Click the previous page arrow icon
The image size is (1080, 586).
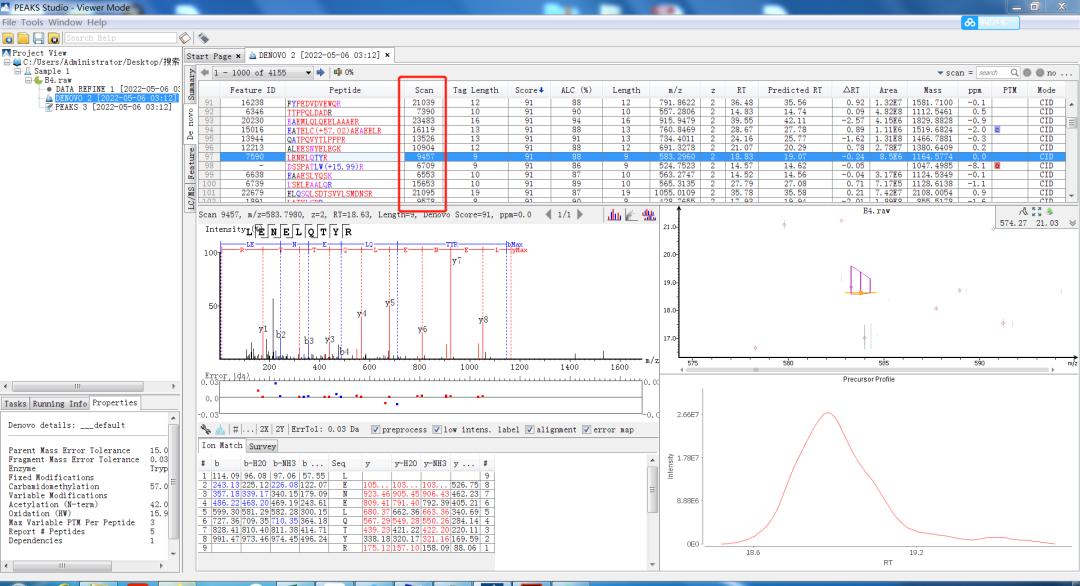pyautogui.click(x=206, y=72)
